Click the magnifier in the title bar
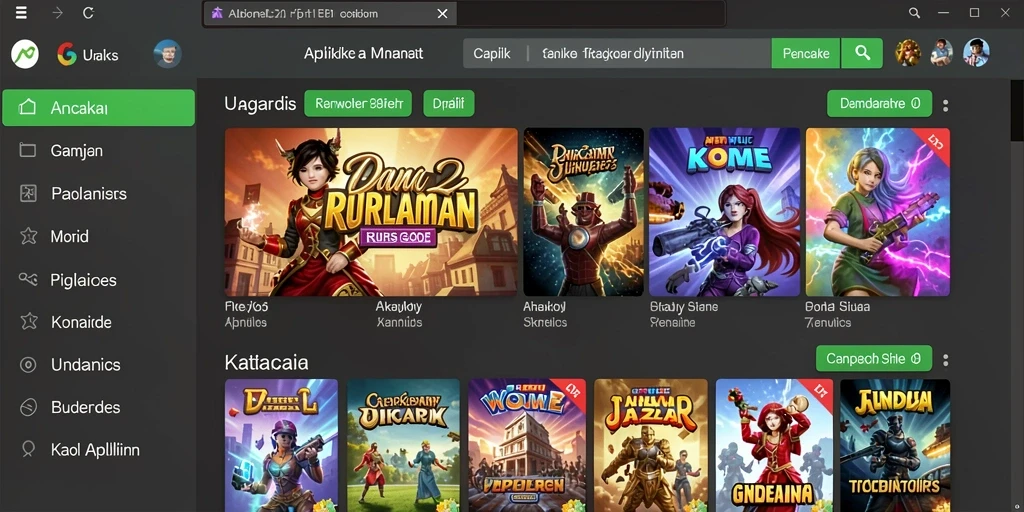Viewport: 1024px width, 512px height. point(914,12)
